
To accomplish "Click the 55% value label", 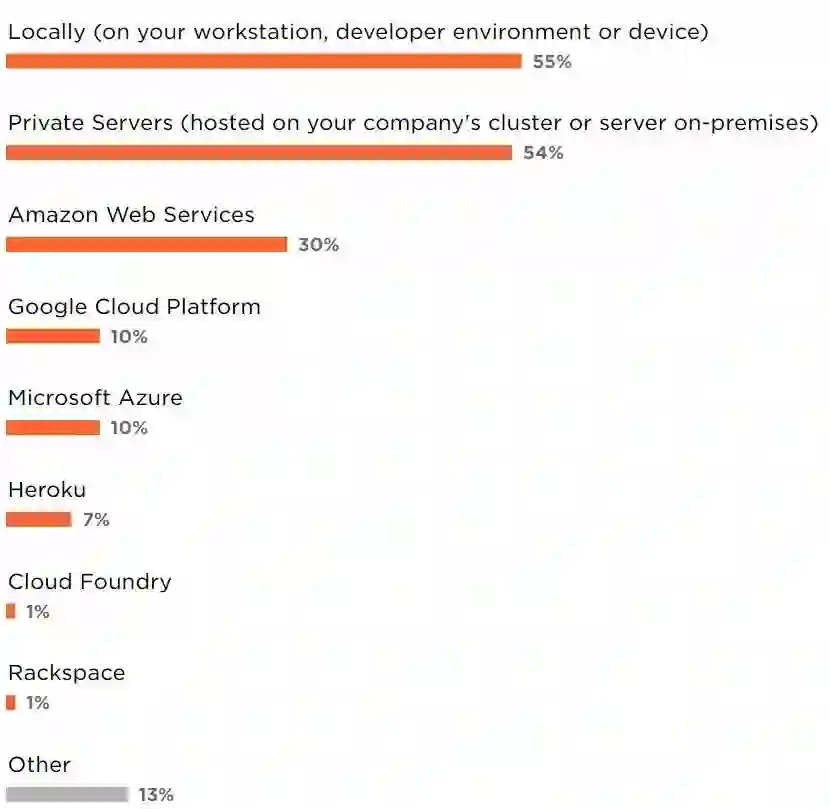I will (x=552, y=62).
